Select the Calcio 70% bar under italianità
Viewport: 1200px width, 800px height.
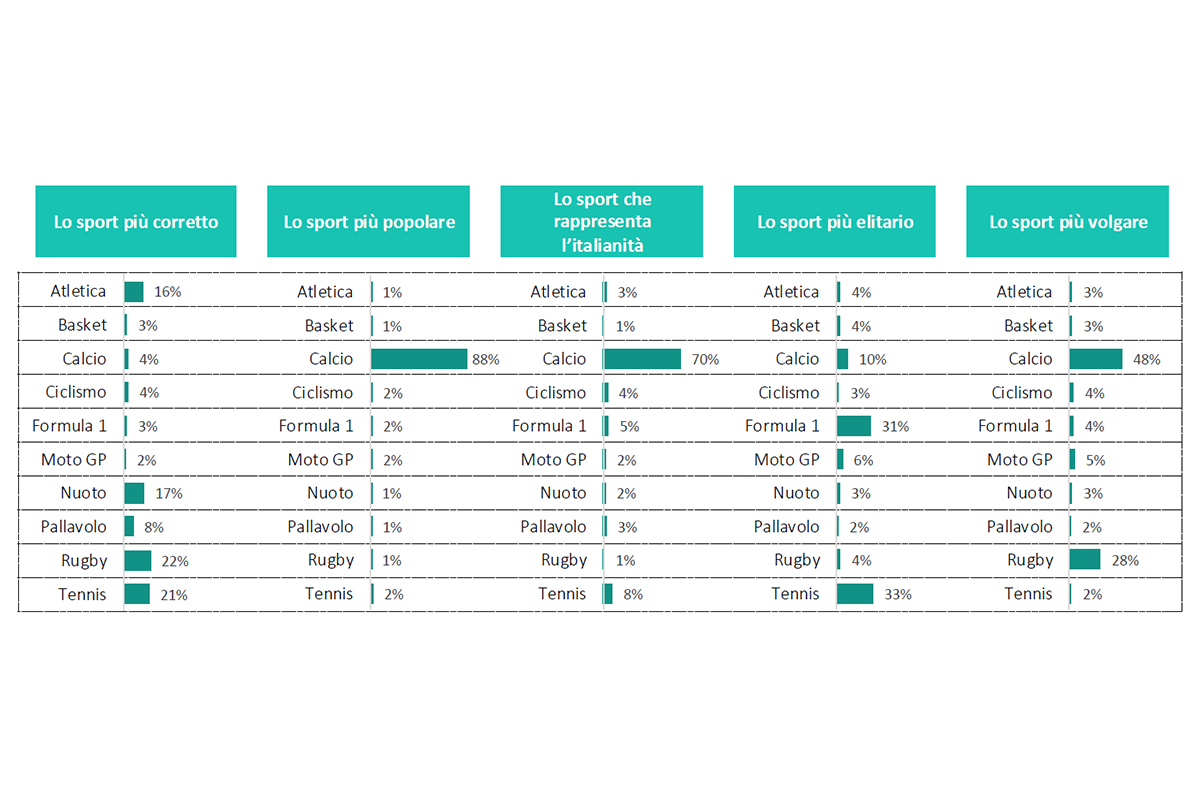click(642, 359)
